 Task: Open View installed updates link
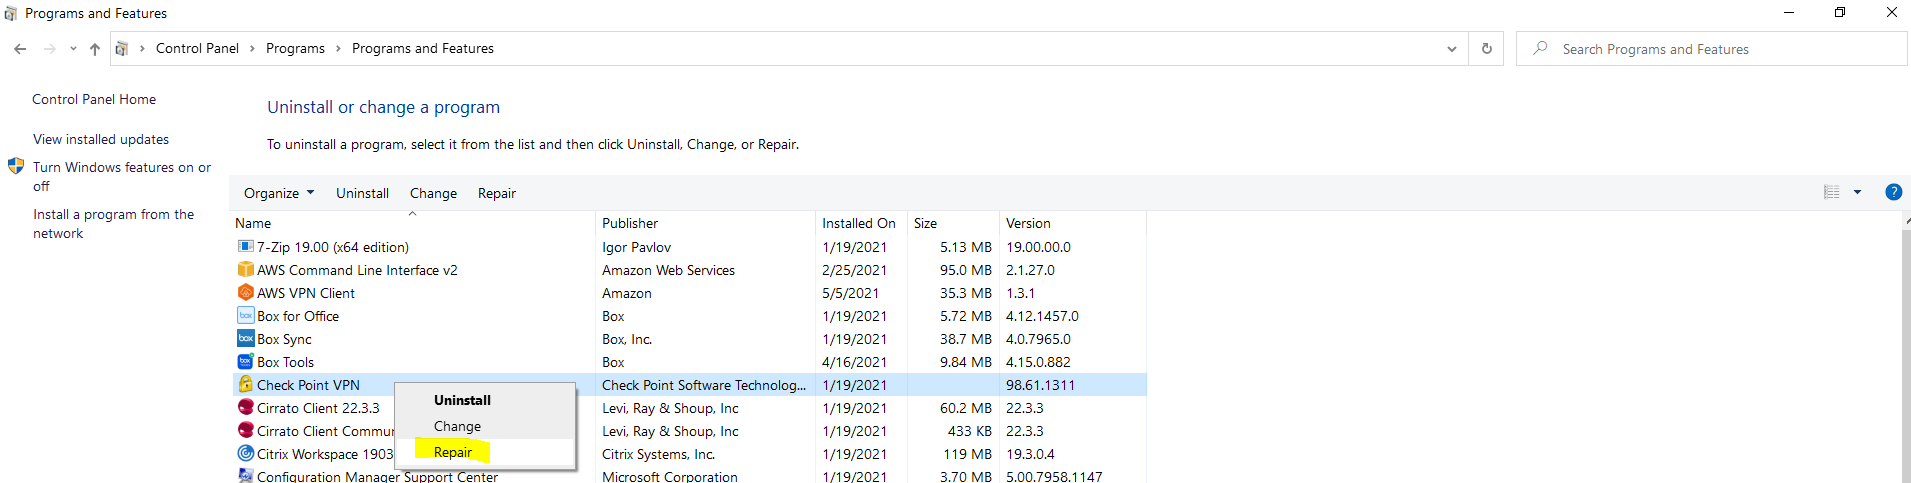pos(101,139)
